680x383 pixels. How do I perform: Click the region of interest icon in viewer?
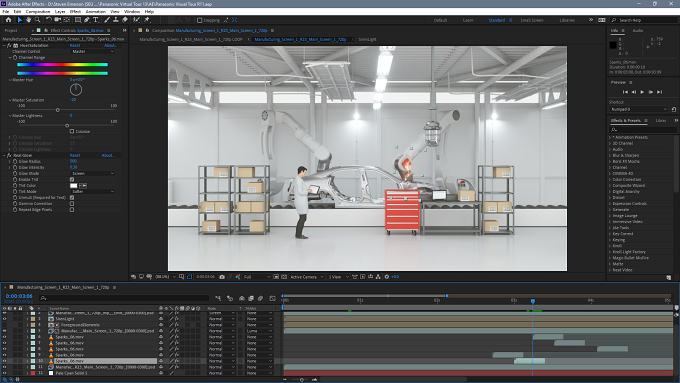[276, 277]
